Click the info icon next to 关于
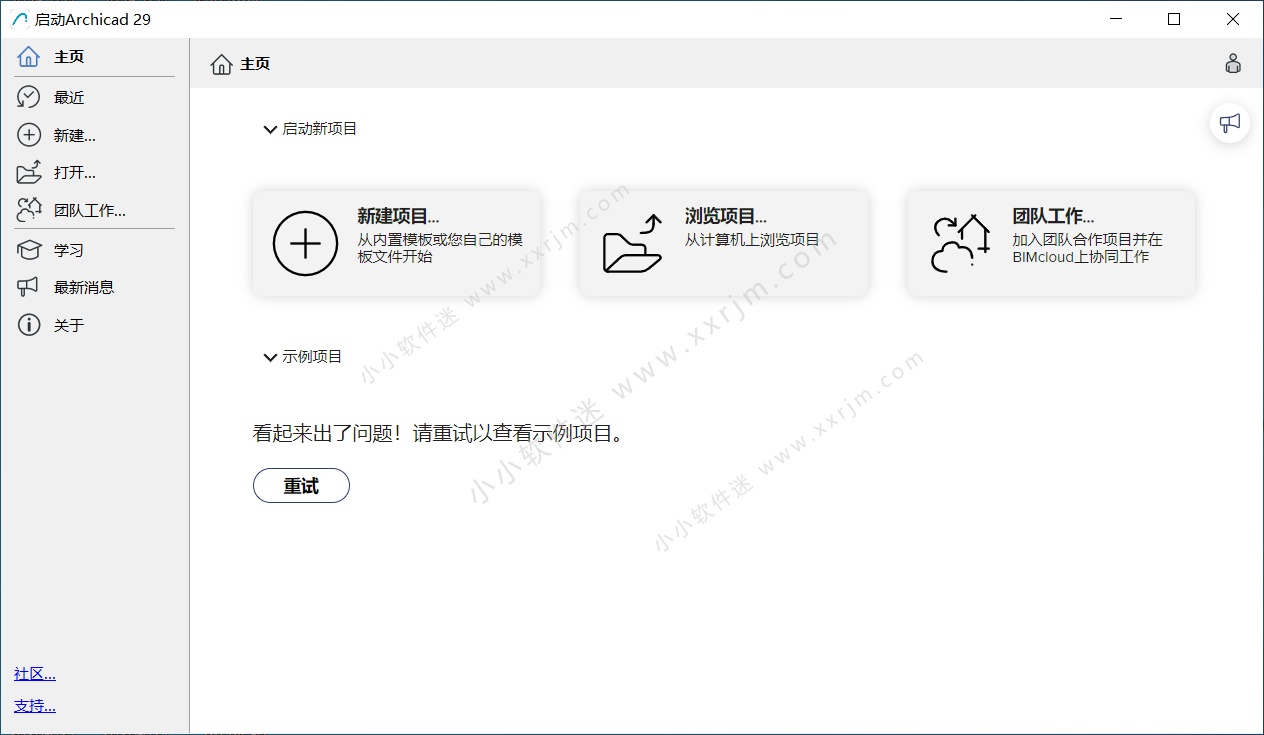 29,325
